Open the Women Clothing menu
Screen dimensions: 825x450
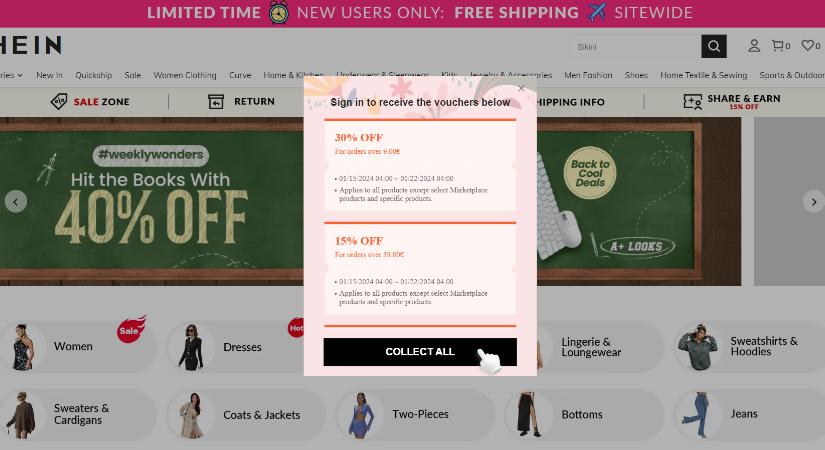point(185,75)
